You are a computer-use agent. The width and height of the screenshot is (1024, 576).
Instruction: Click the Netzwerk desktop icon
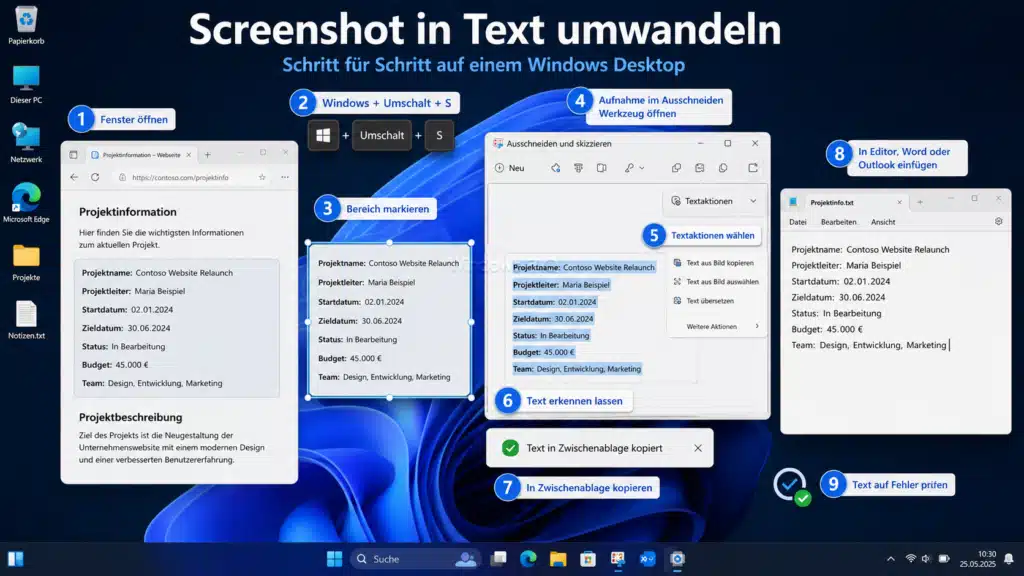26,144
